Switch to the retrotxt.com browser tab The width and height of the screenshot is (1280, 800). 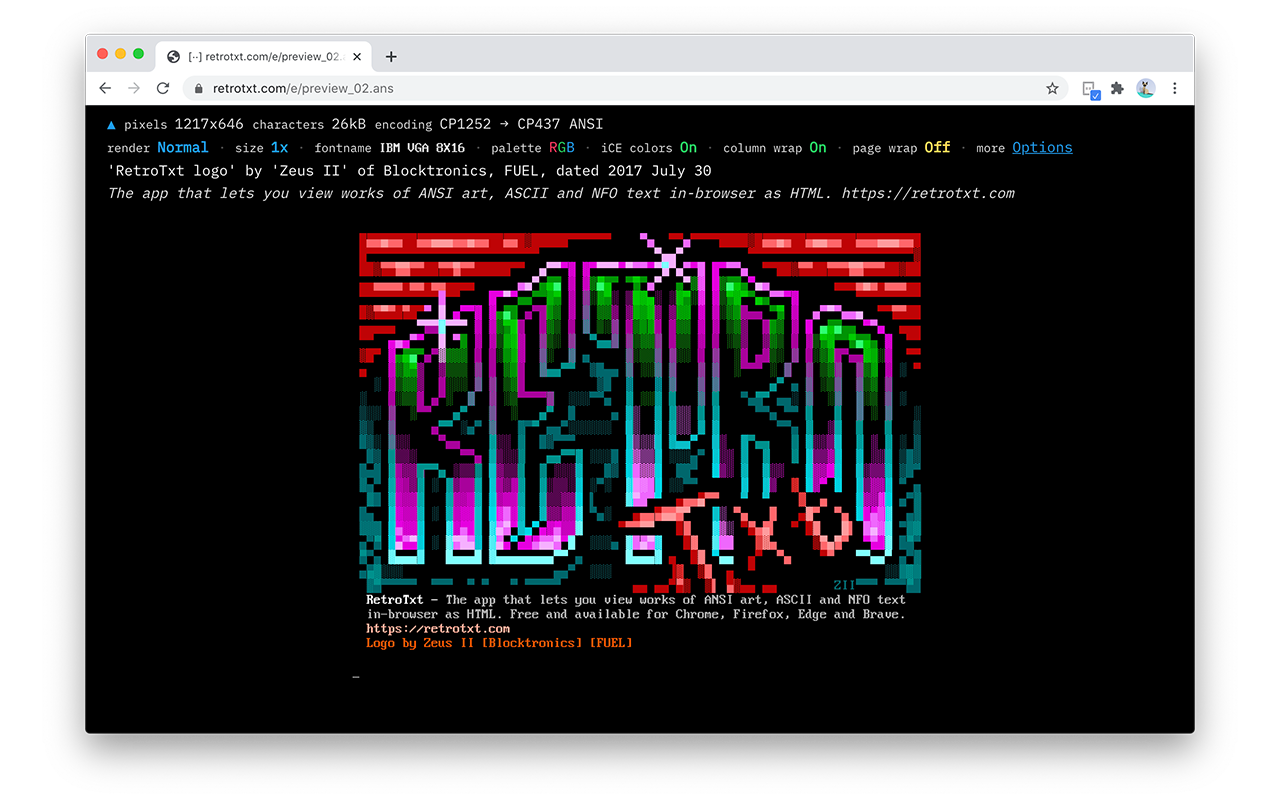[260, 56]
